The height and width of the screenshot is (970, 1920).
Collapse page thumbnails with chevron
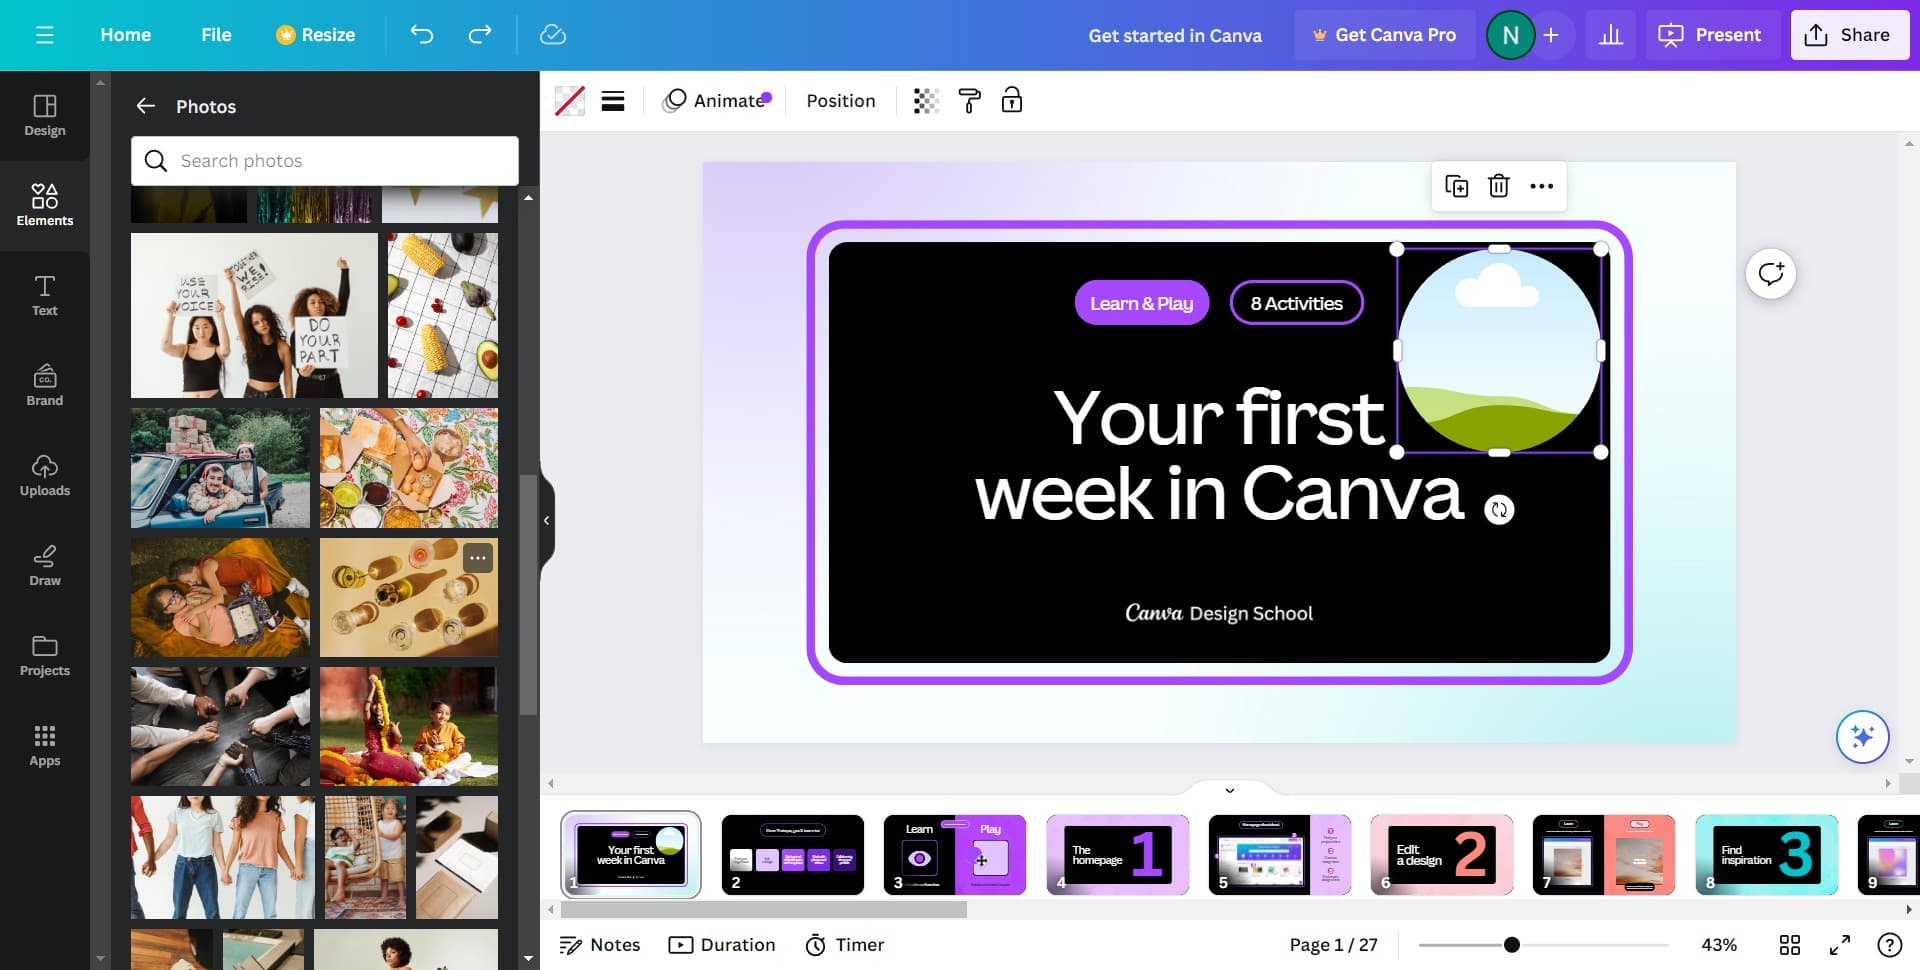pos(1229,790)
